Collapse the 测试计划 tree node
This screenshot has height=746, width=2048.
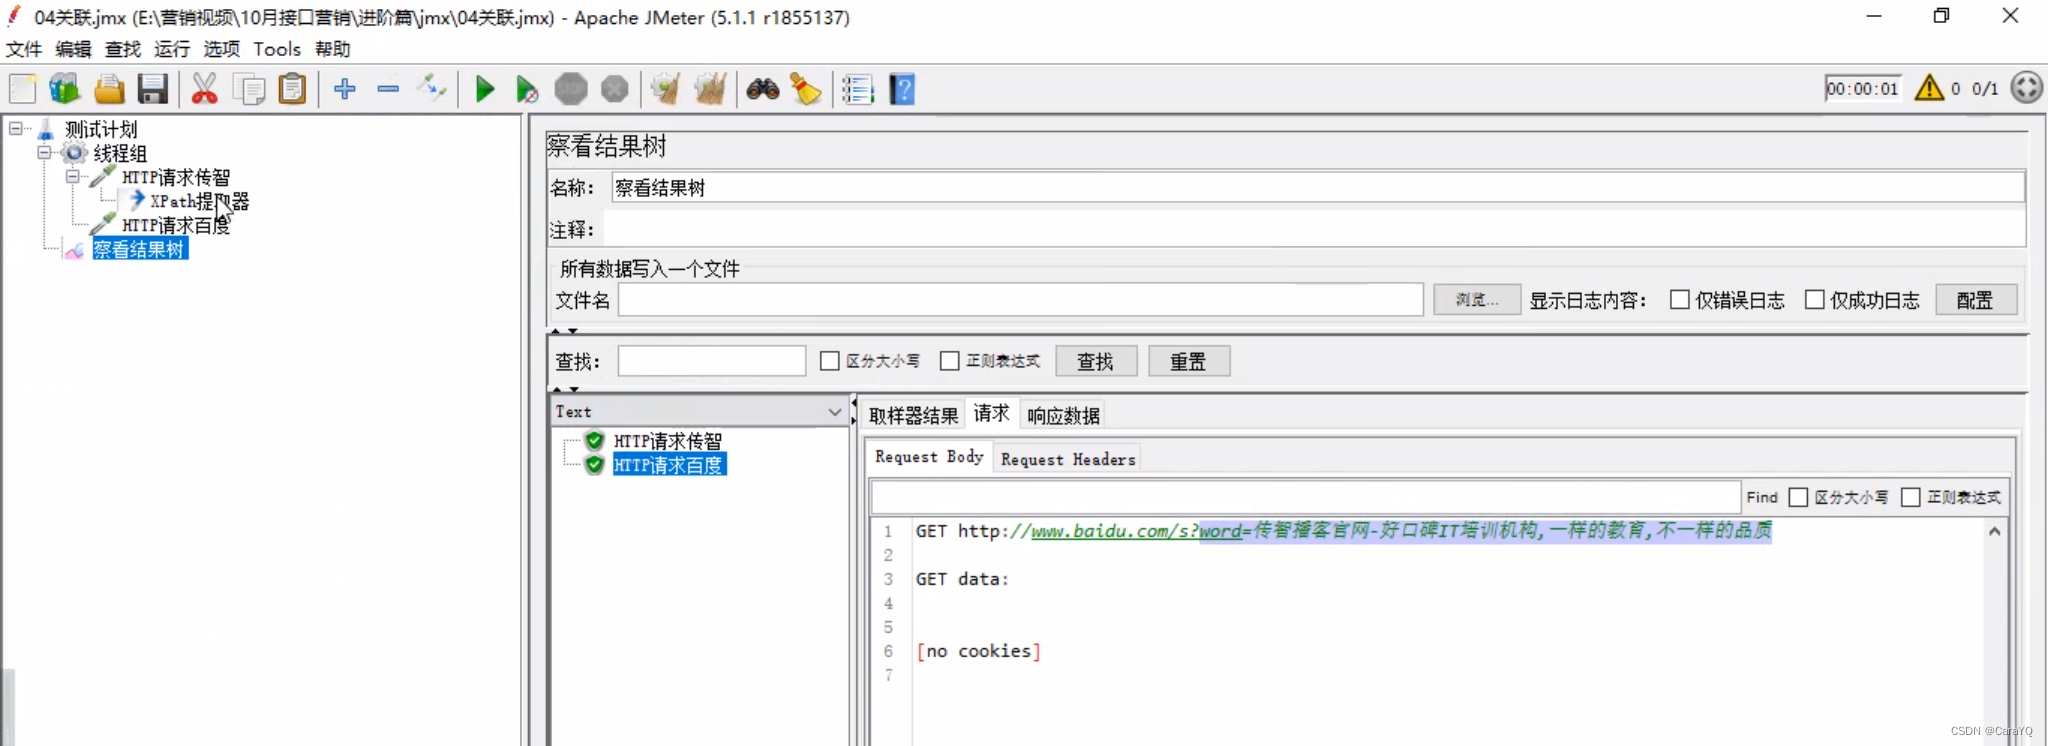[15, 128]
